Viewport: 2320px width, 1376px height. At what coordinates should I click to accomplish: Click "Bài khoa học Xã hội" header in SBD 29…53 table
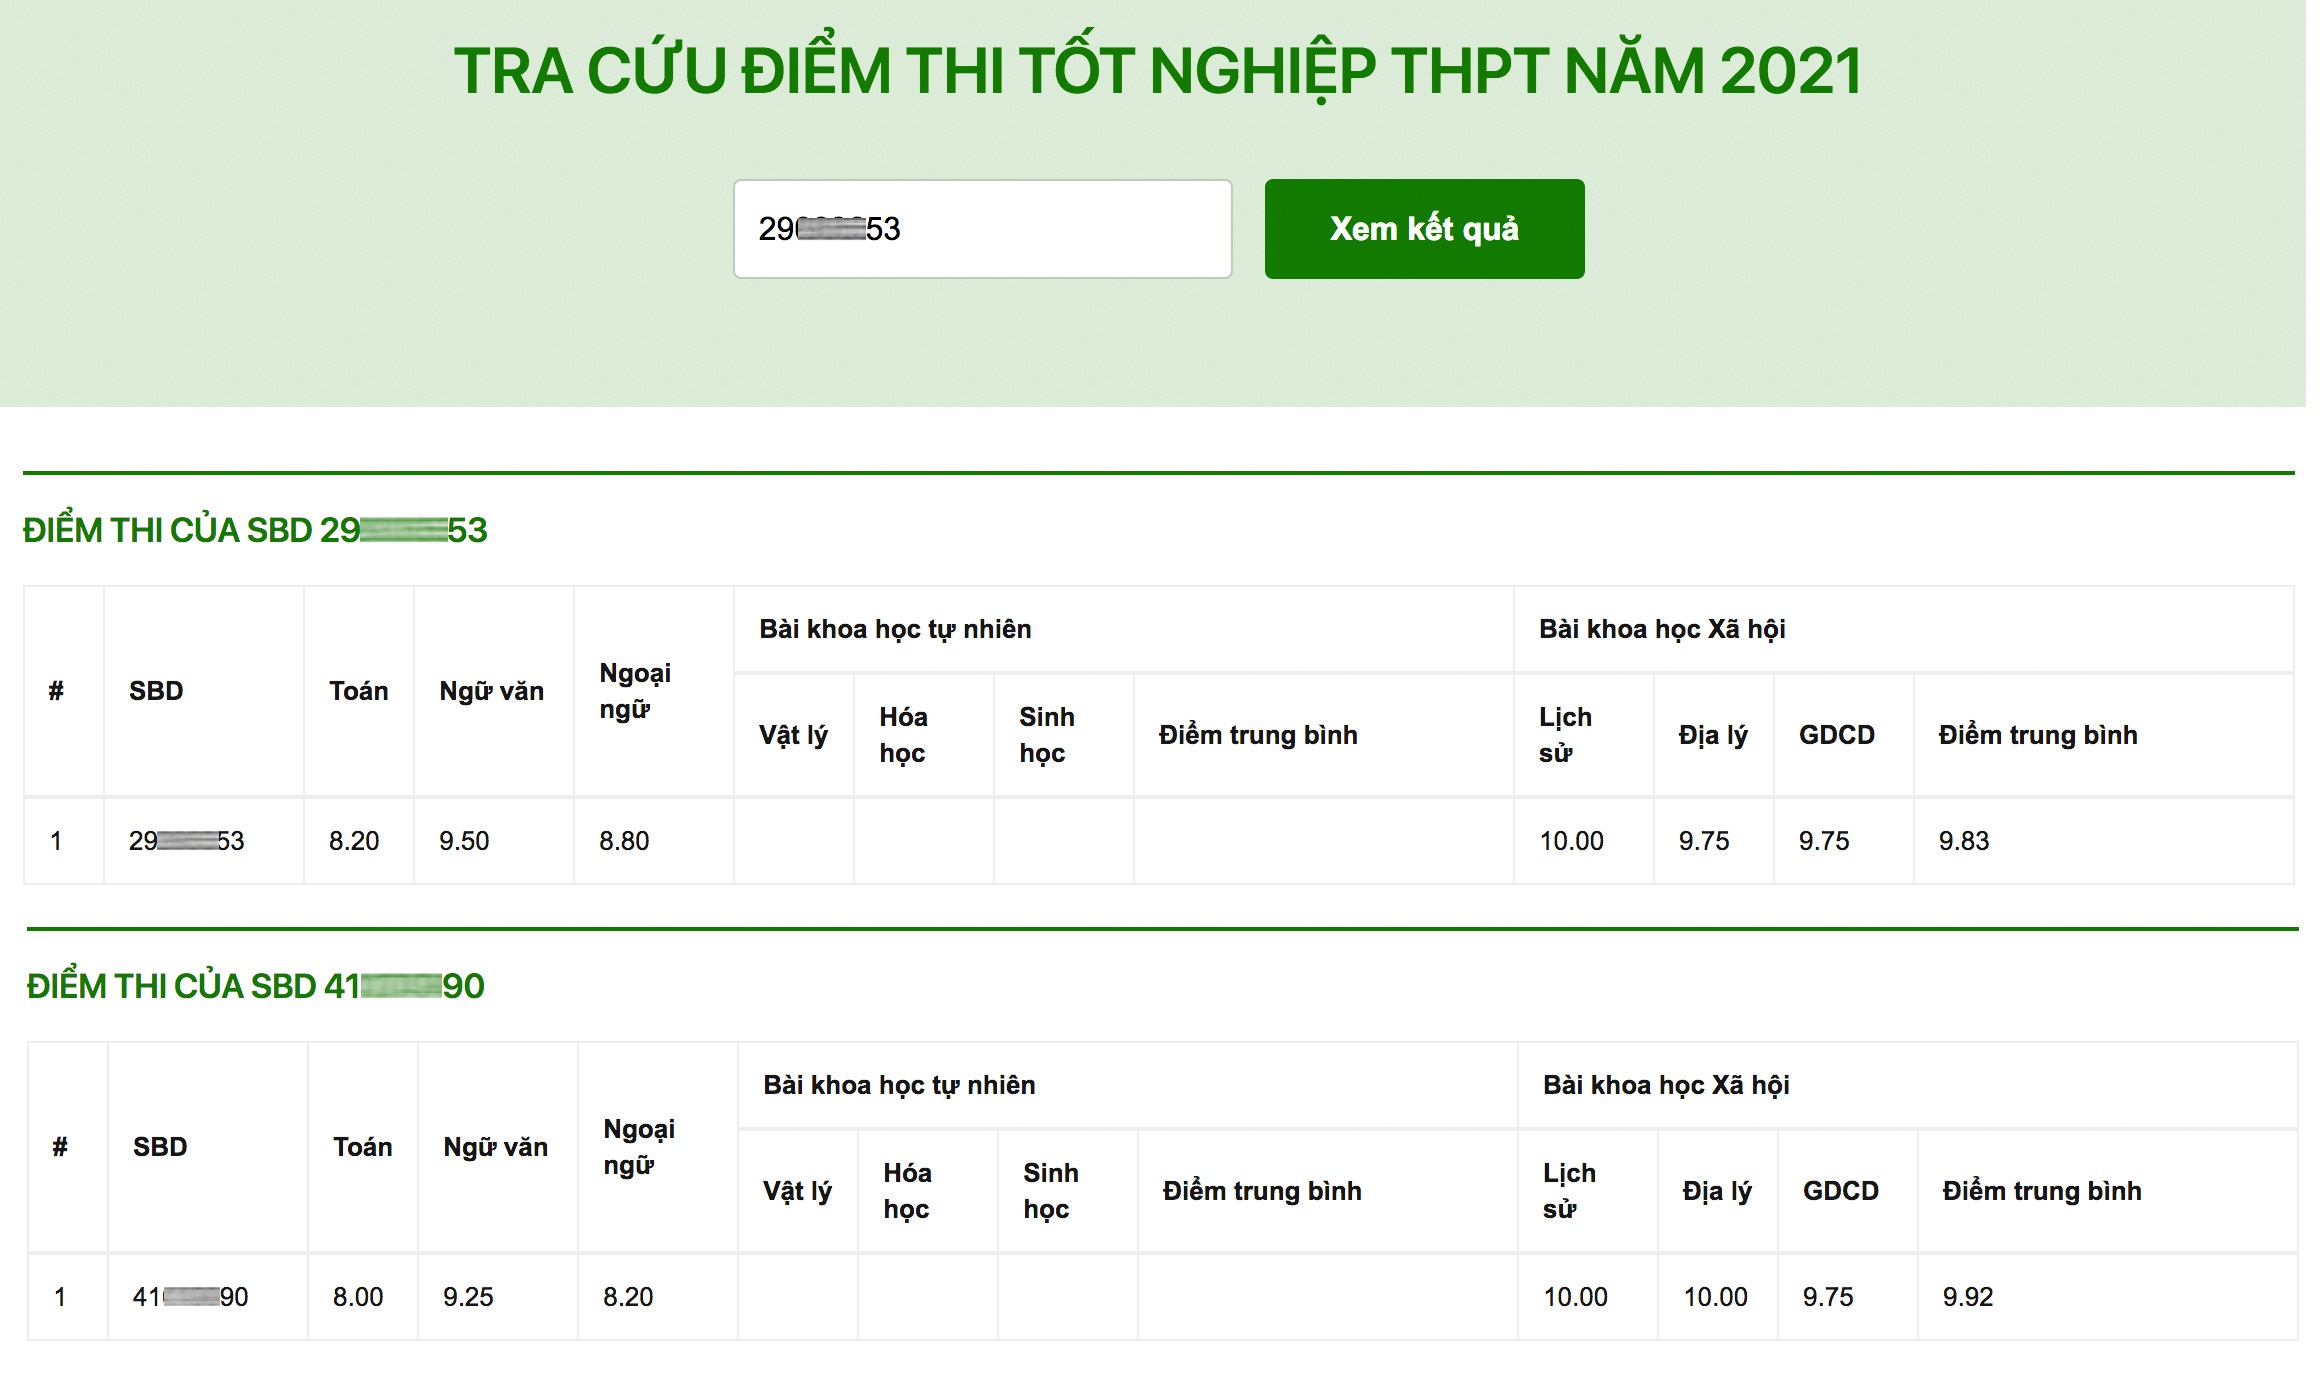pyautogui.click(x=1662, y=629)
